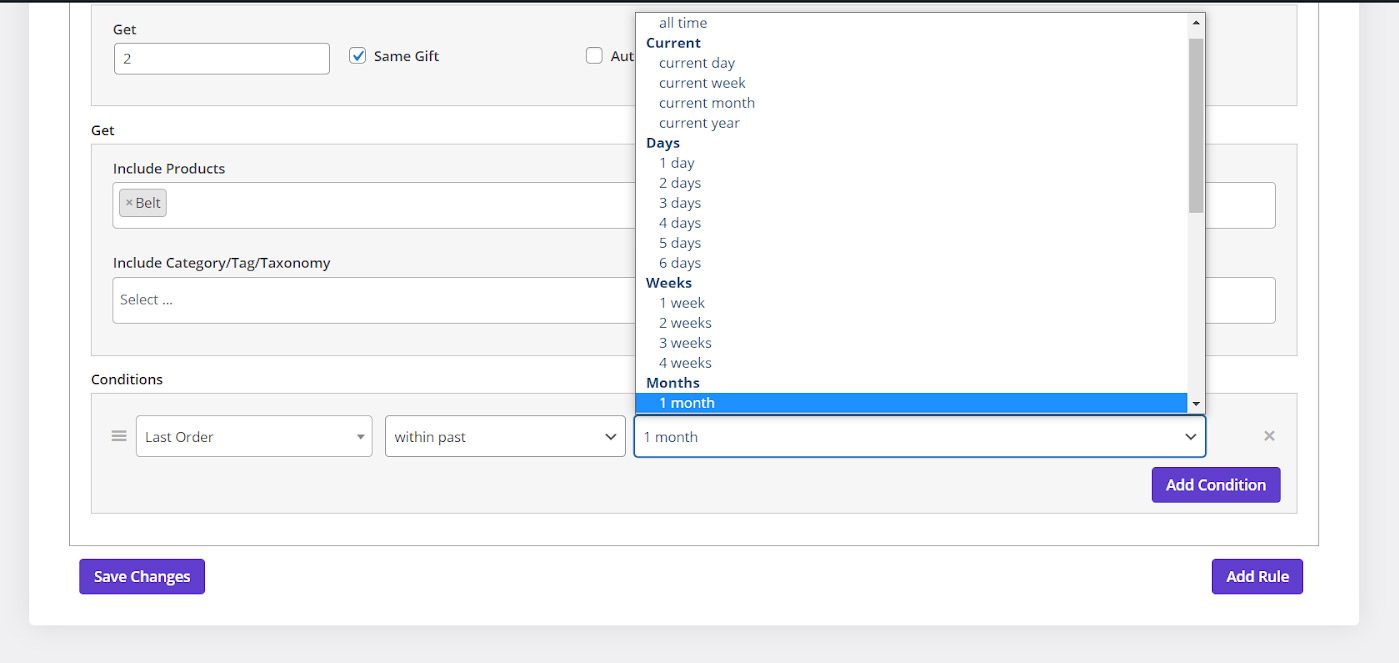Click the drag handle icon on the condition row
1399x663 pixels.
[119, 436]
